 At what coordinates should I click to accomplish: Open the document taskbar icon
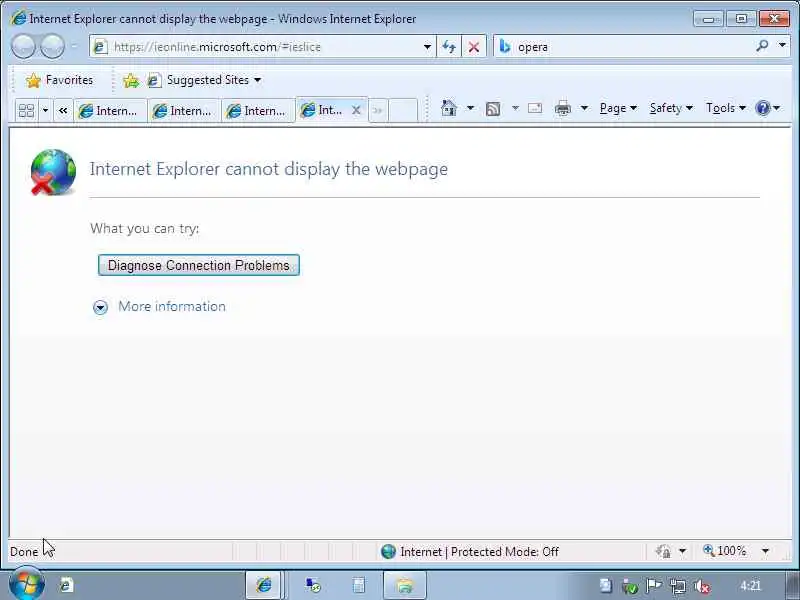[x=359, y=585]
